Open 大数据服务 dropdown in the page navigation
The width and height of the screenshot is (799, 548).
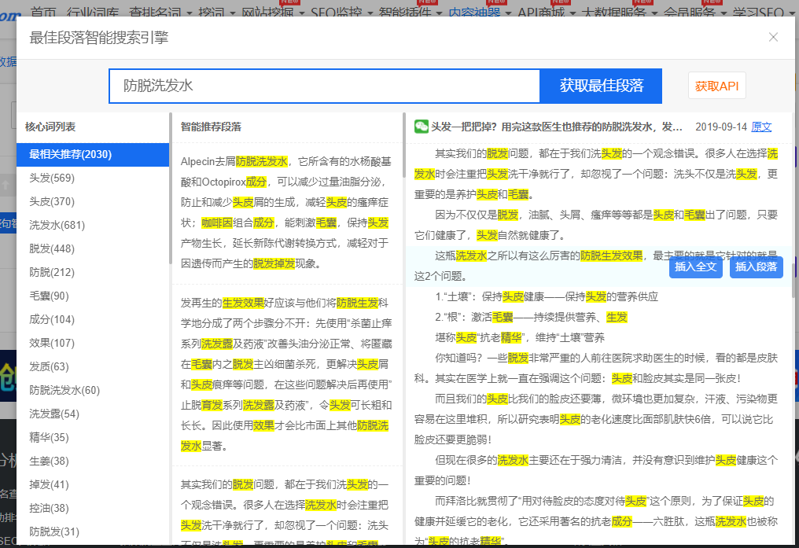[x=619, y=12]
